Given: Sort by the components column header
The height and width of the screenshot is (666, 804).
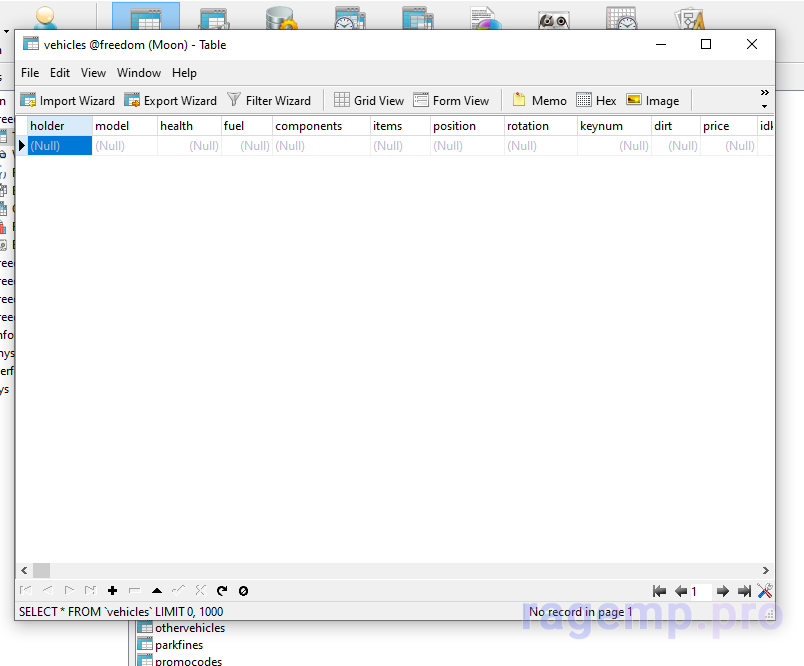Looking at the screenshot, I should (308, 126).
